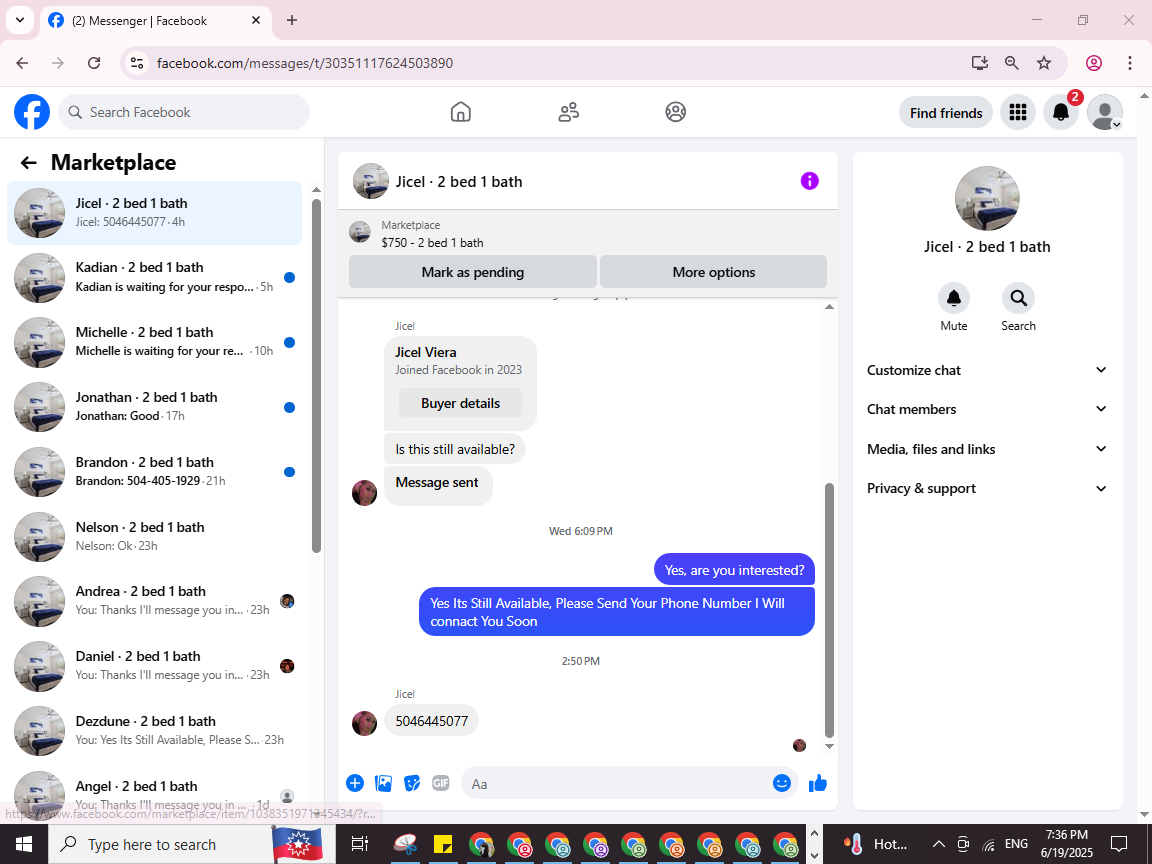
Task: Search in conversation magnifier icon
Action: (x=1018, y=298)
